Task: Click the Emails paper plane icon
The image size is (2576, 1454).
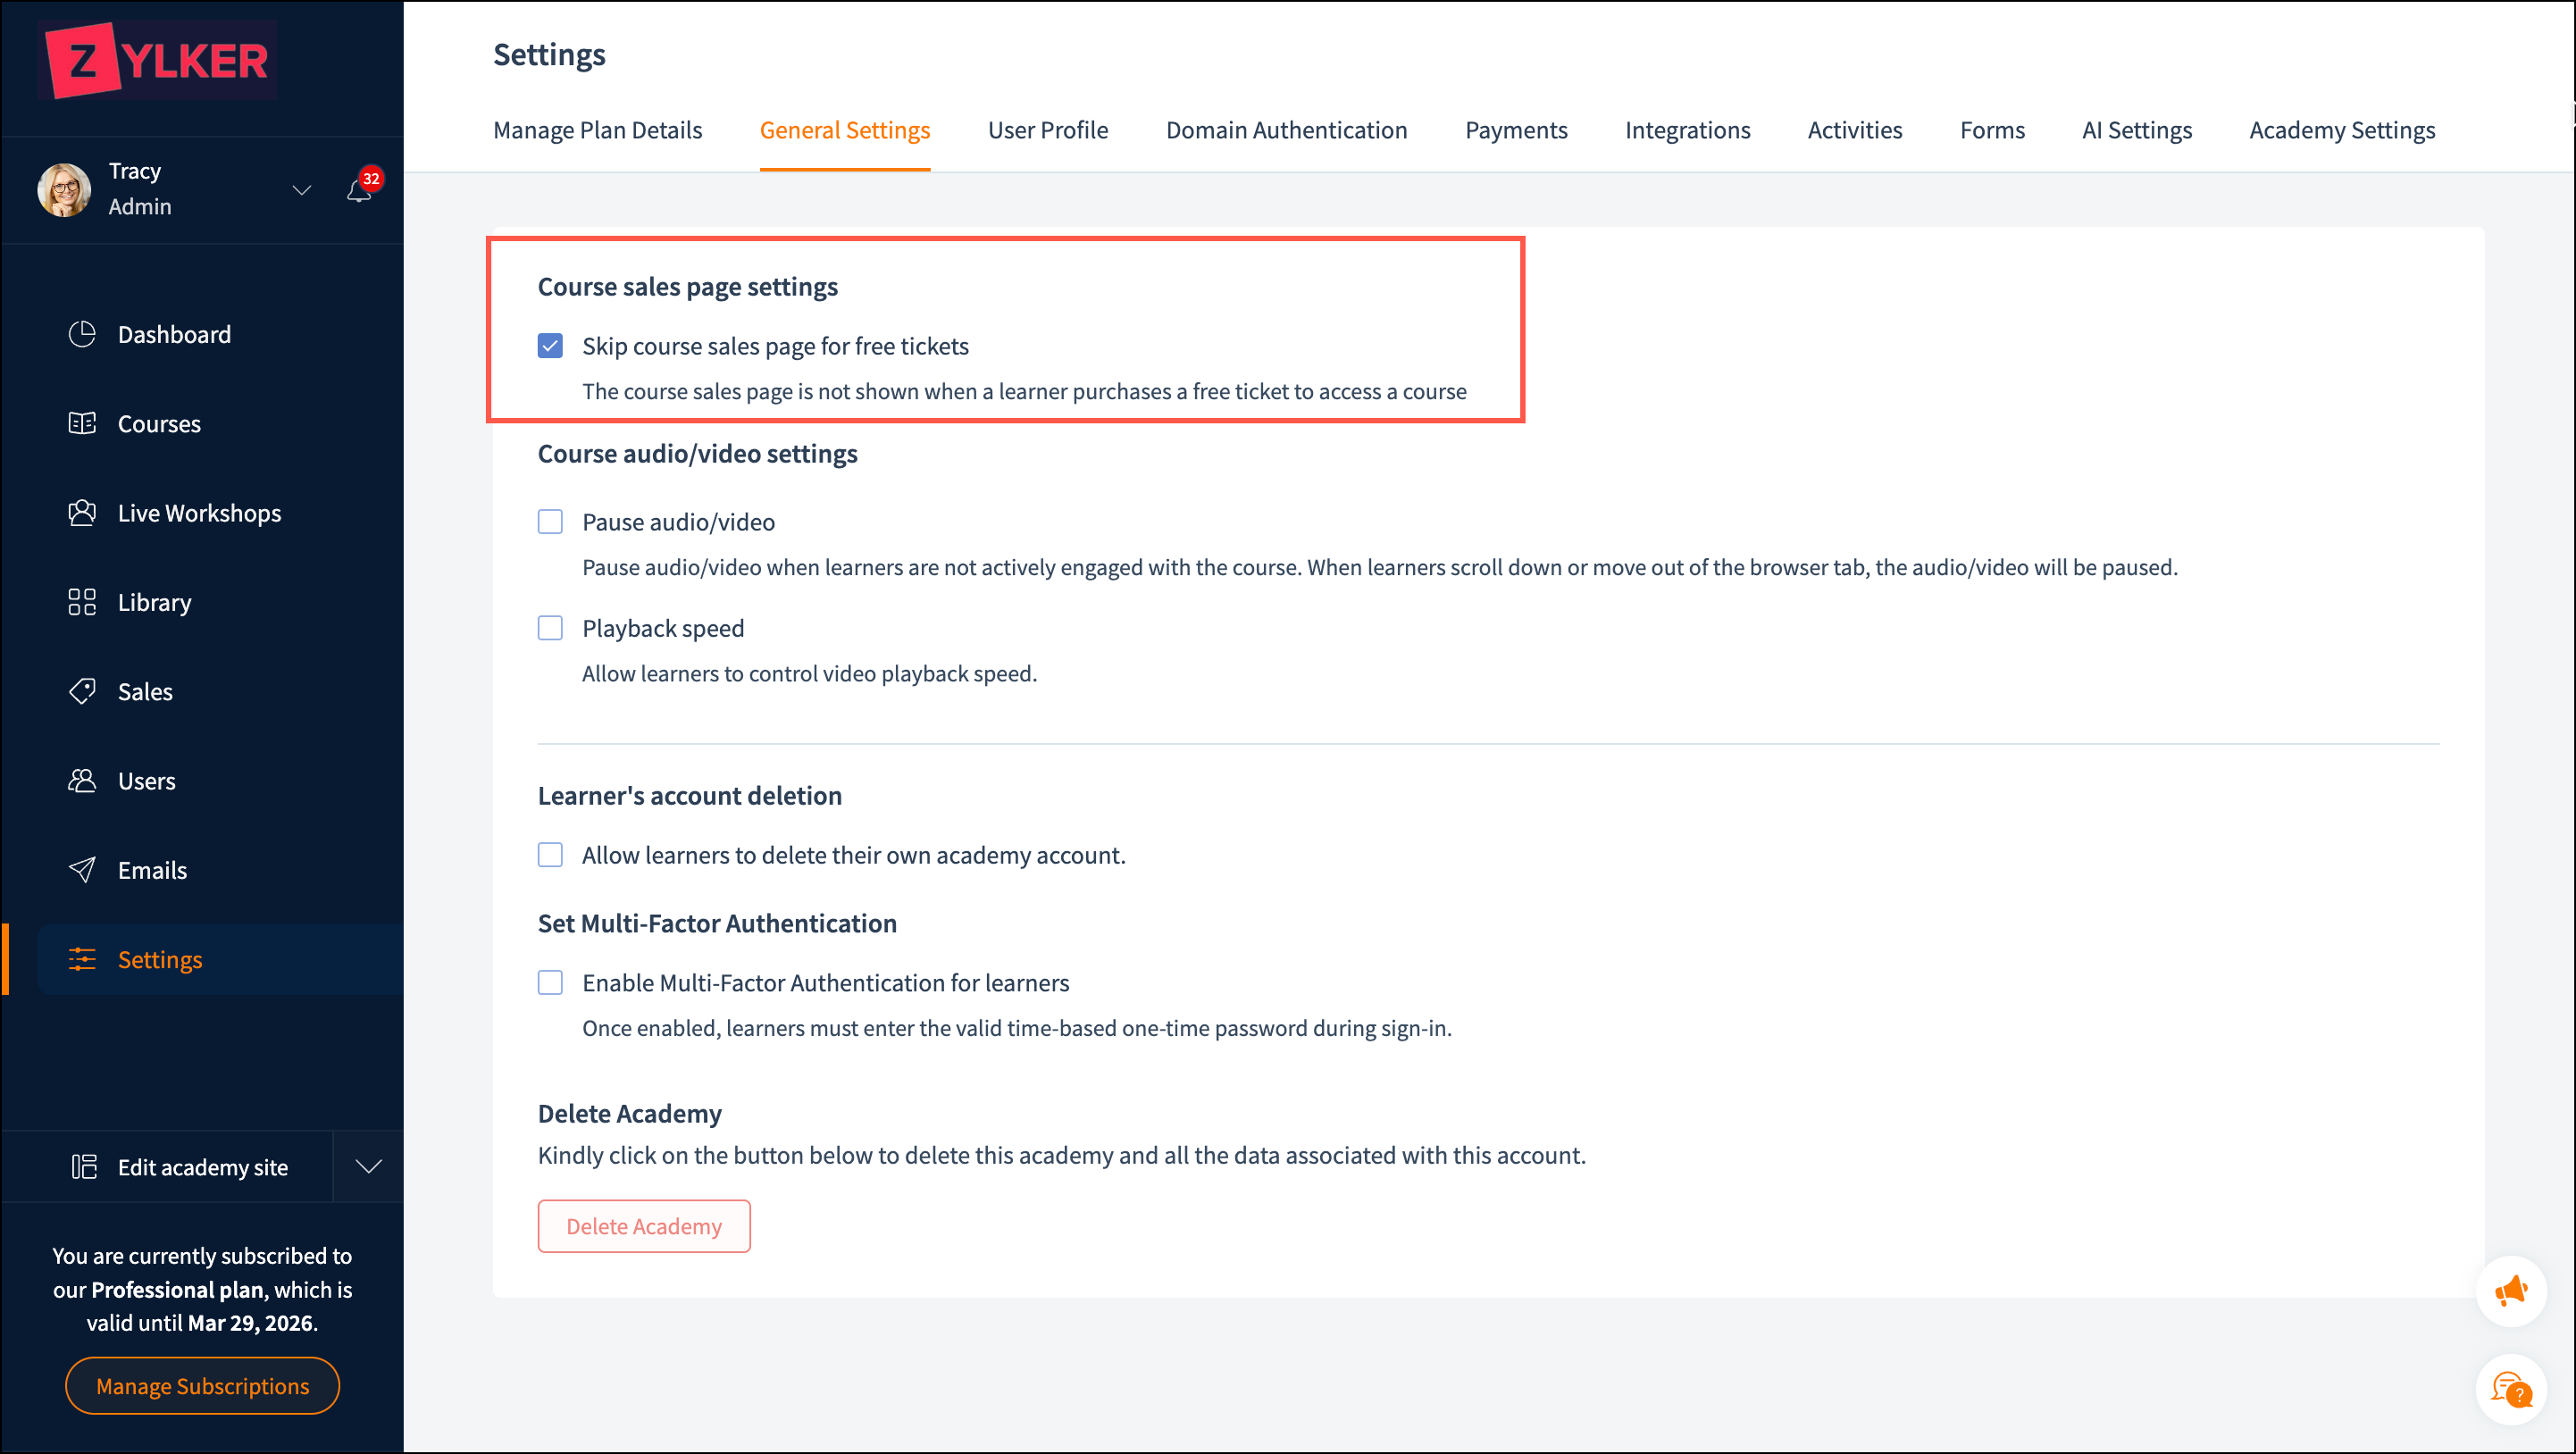Action: click(82, 870)
